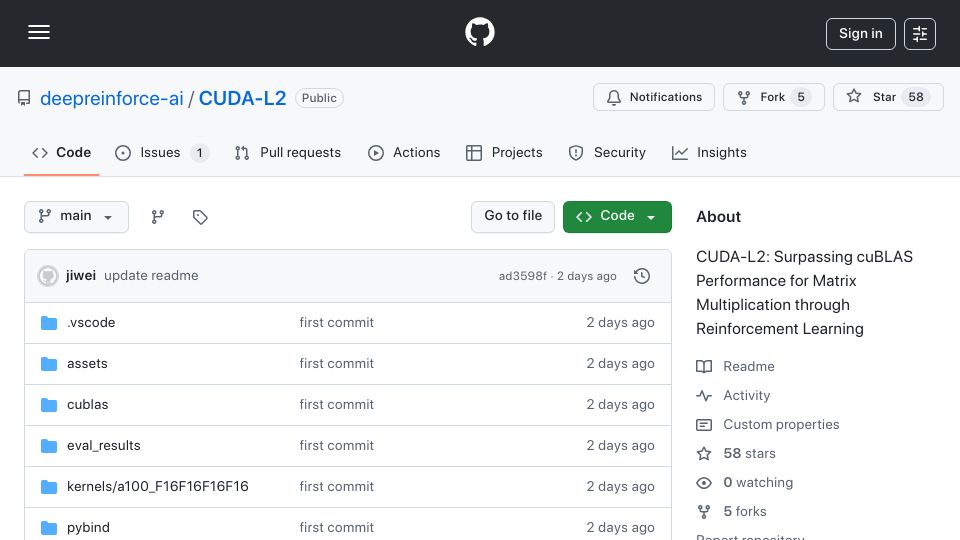The width and height of the screenshot is (960, 540).
Task: Star the CUDA-L2 repository
Action: tap(888, 97)
